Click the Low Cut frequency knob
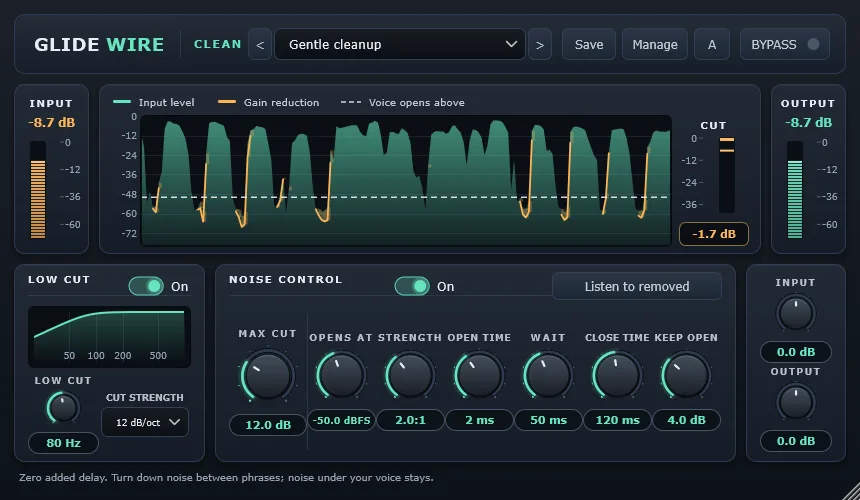Screen dimensions: 860x500 coord(63,408)
